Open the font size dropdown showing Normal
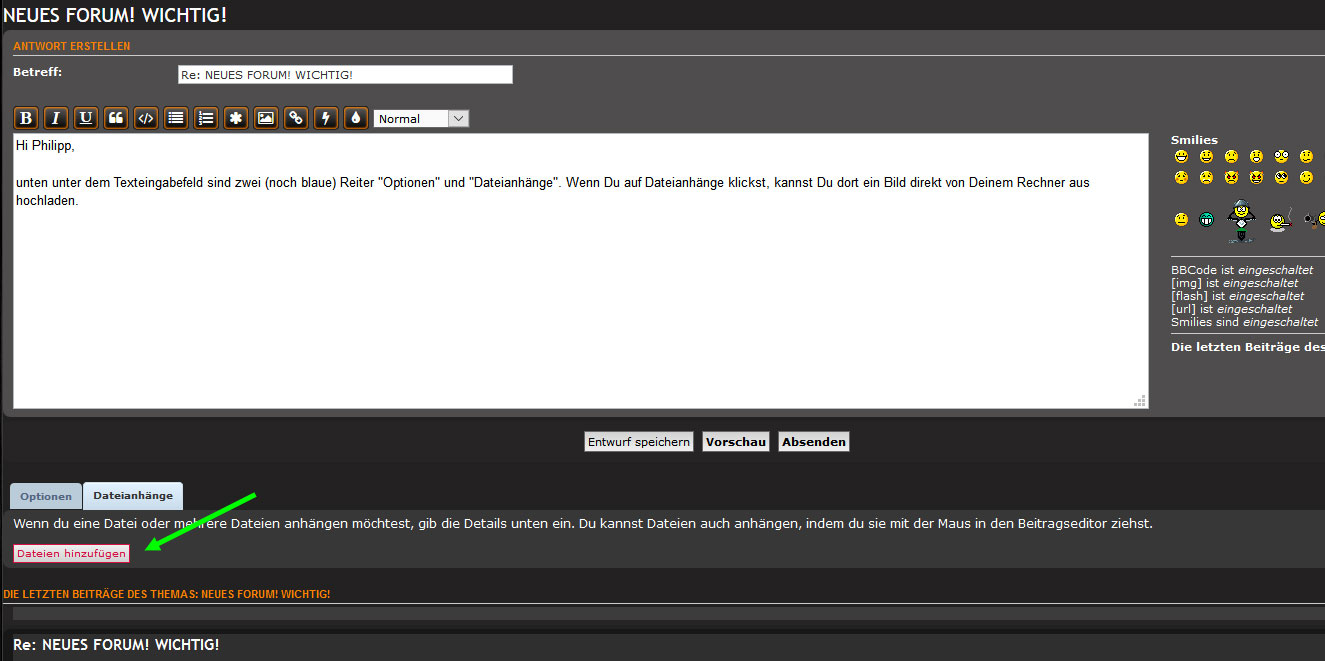The image size is (1325, 661). click(x=421, y=119)
